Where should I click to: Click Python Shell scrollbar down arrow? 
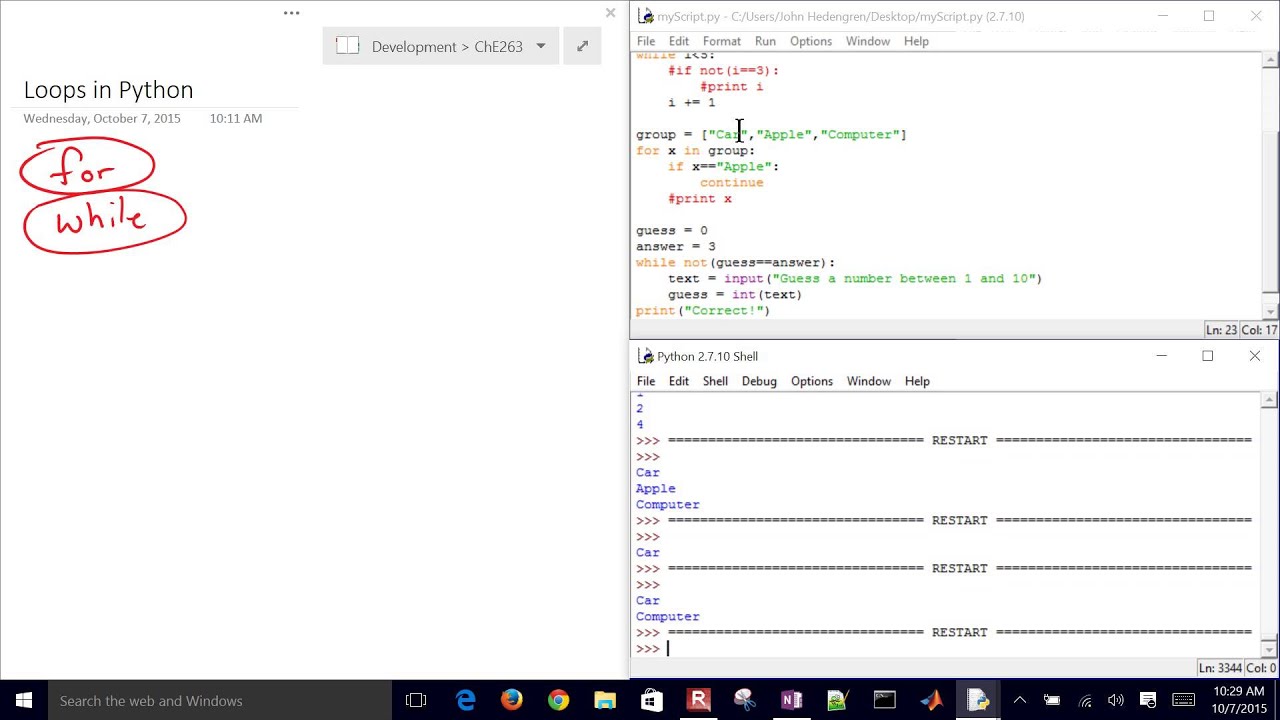pyautogui.click(x=1270, y=650)
